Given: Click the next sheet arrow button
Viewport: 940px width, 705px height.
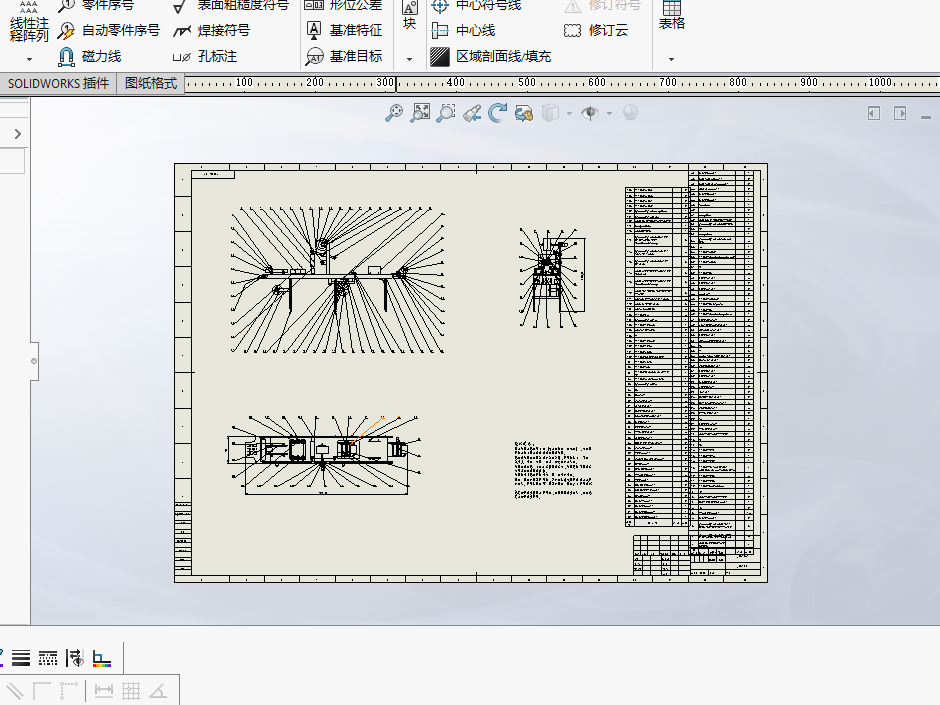Looking at the screenshot, I should 900,113.
